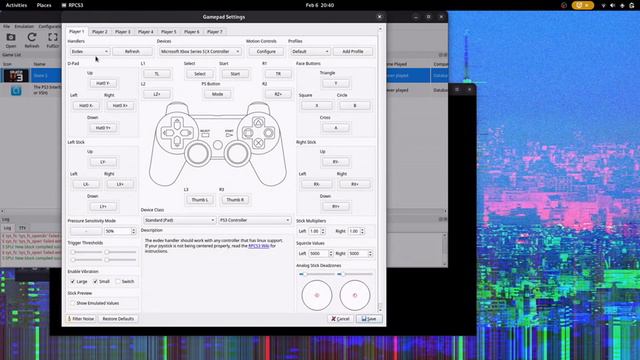Click the right Analog Stick Deadzone slider
Screen dimensions: 640x360
[355, 274]
